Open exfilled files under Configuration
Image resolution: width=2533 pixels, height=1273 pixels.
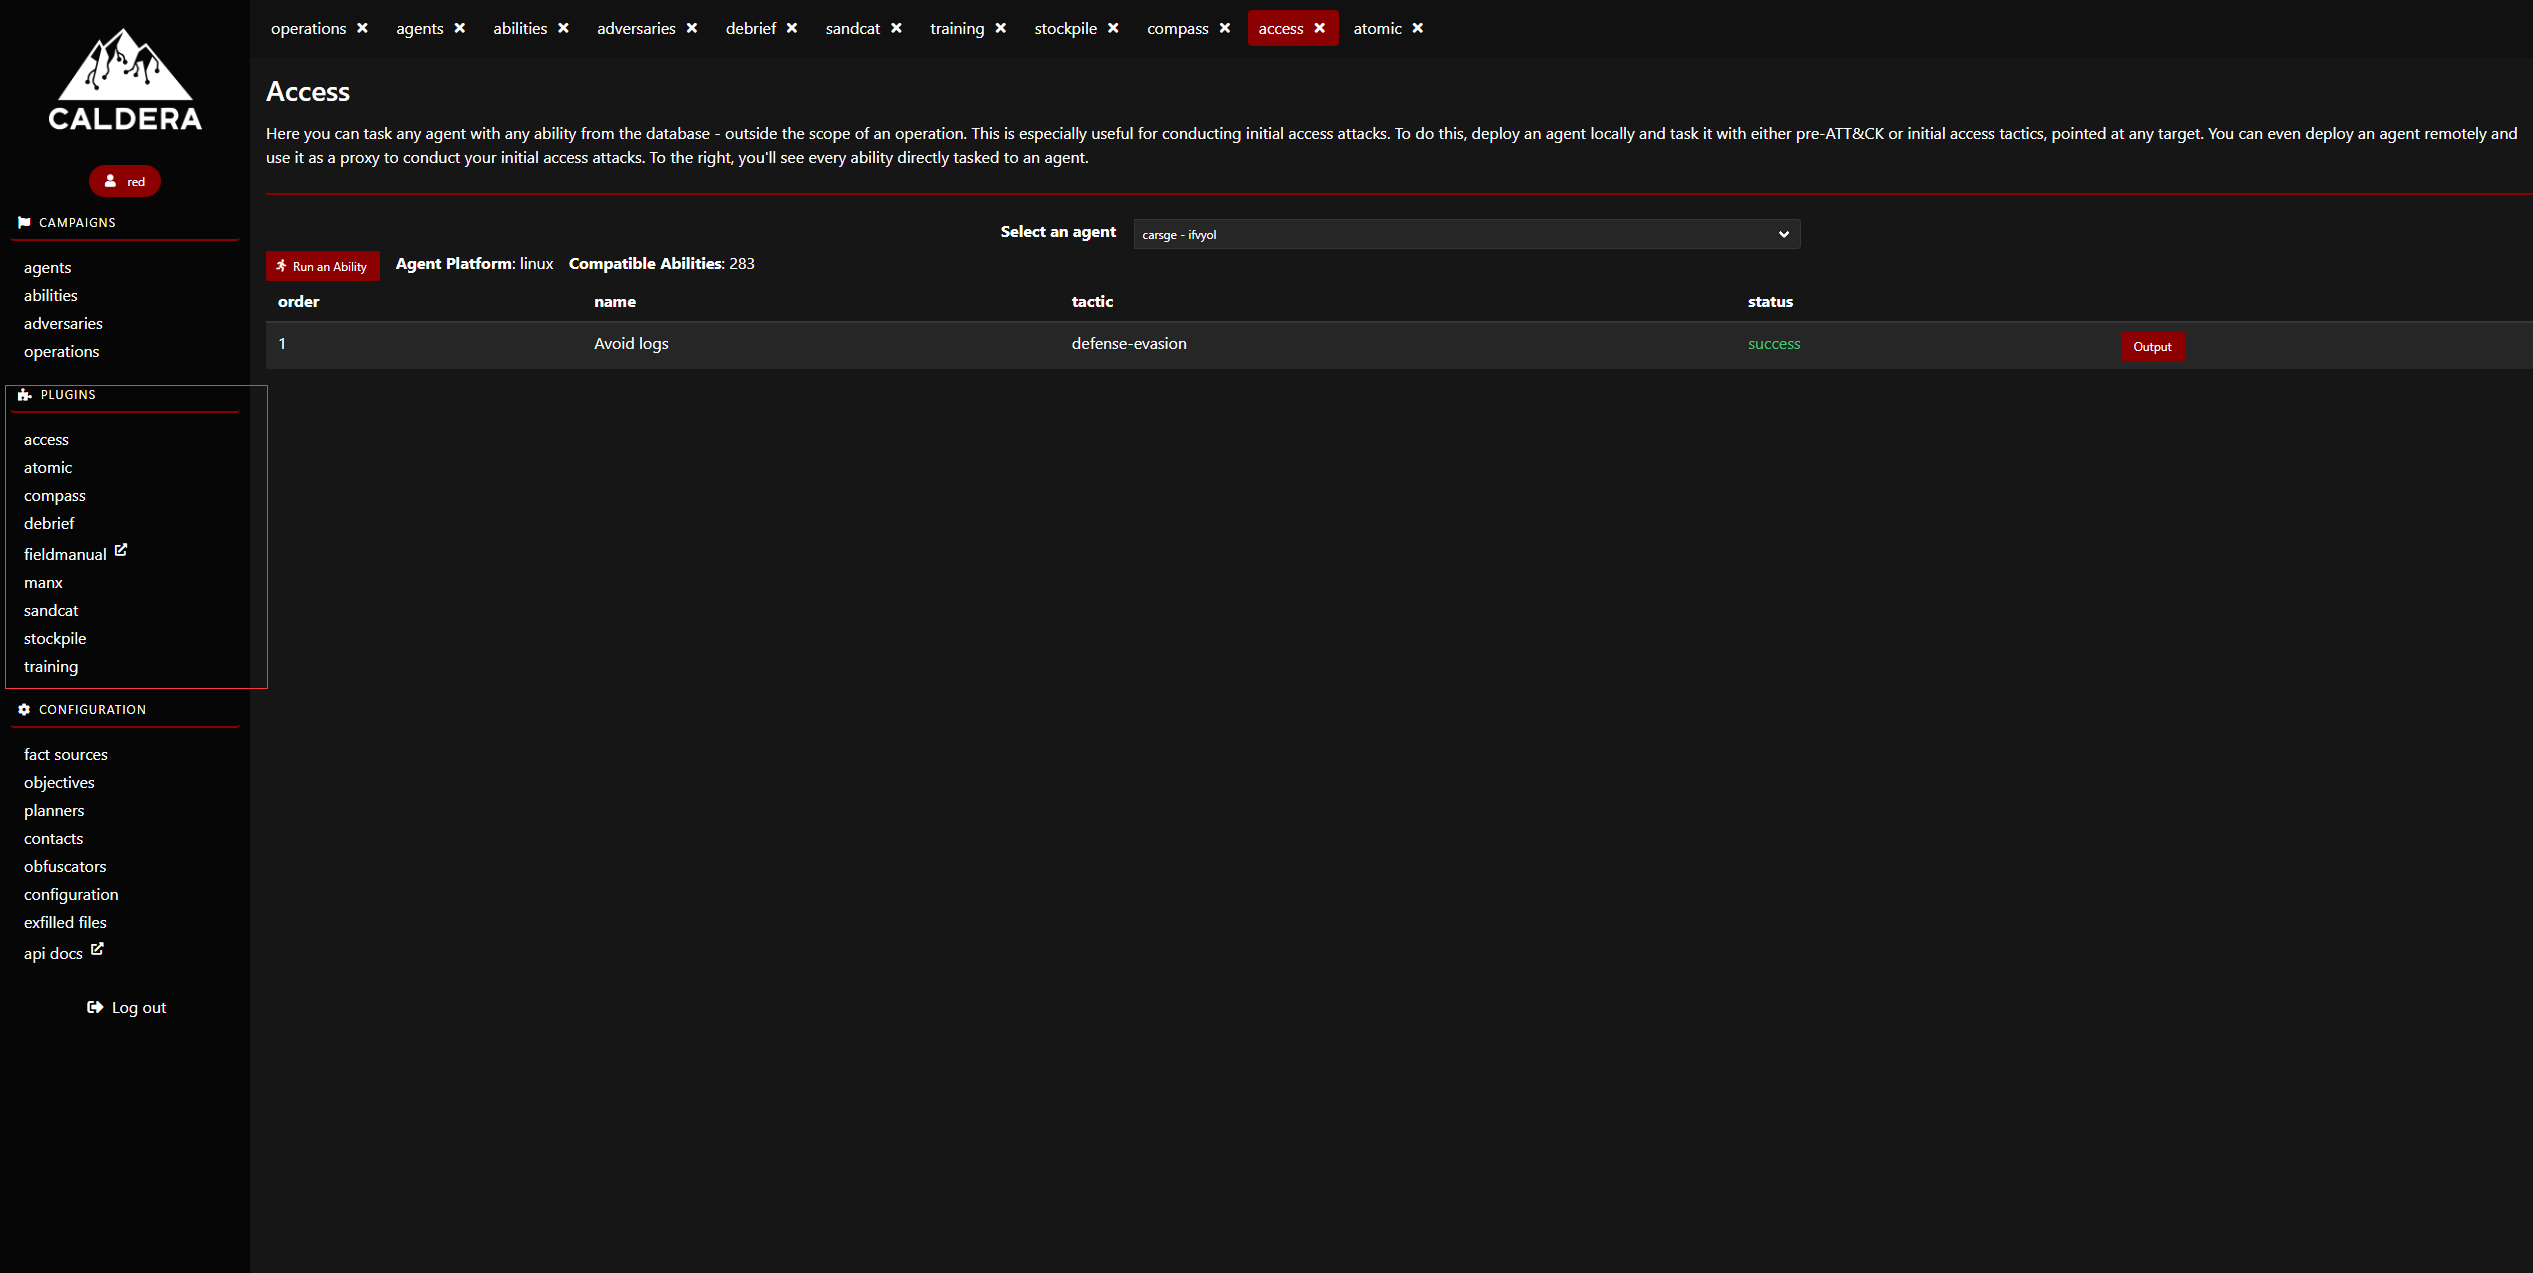65,922
